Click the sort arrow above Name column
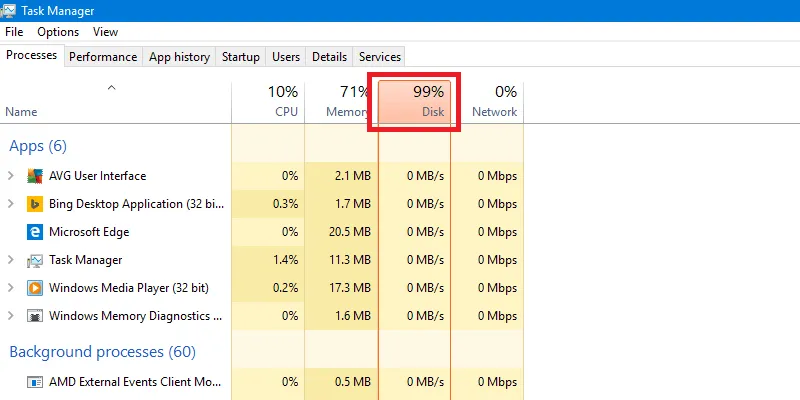This screenshot has width=800, height=400. click(x=111, y=88)
